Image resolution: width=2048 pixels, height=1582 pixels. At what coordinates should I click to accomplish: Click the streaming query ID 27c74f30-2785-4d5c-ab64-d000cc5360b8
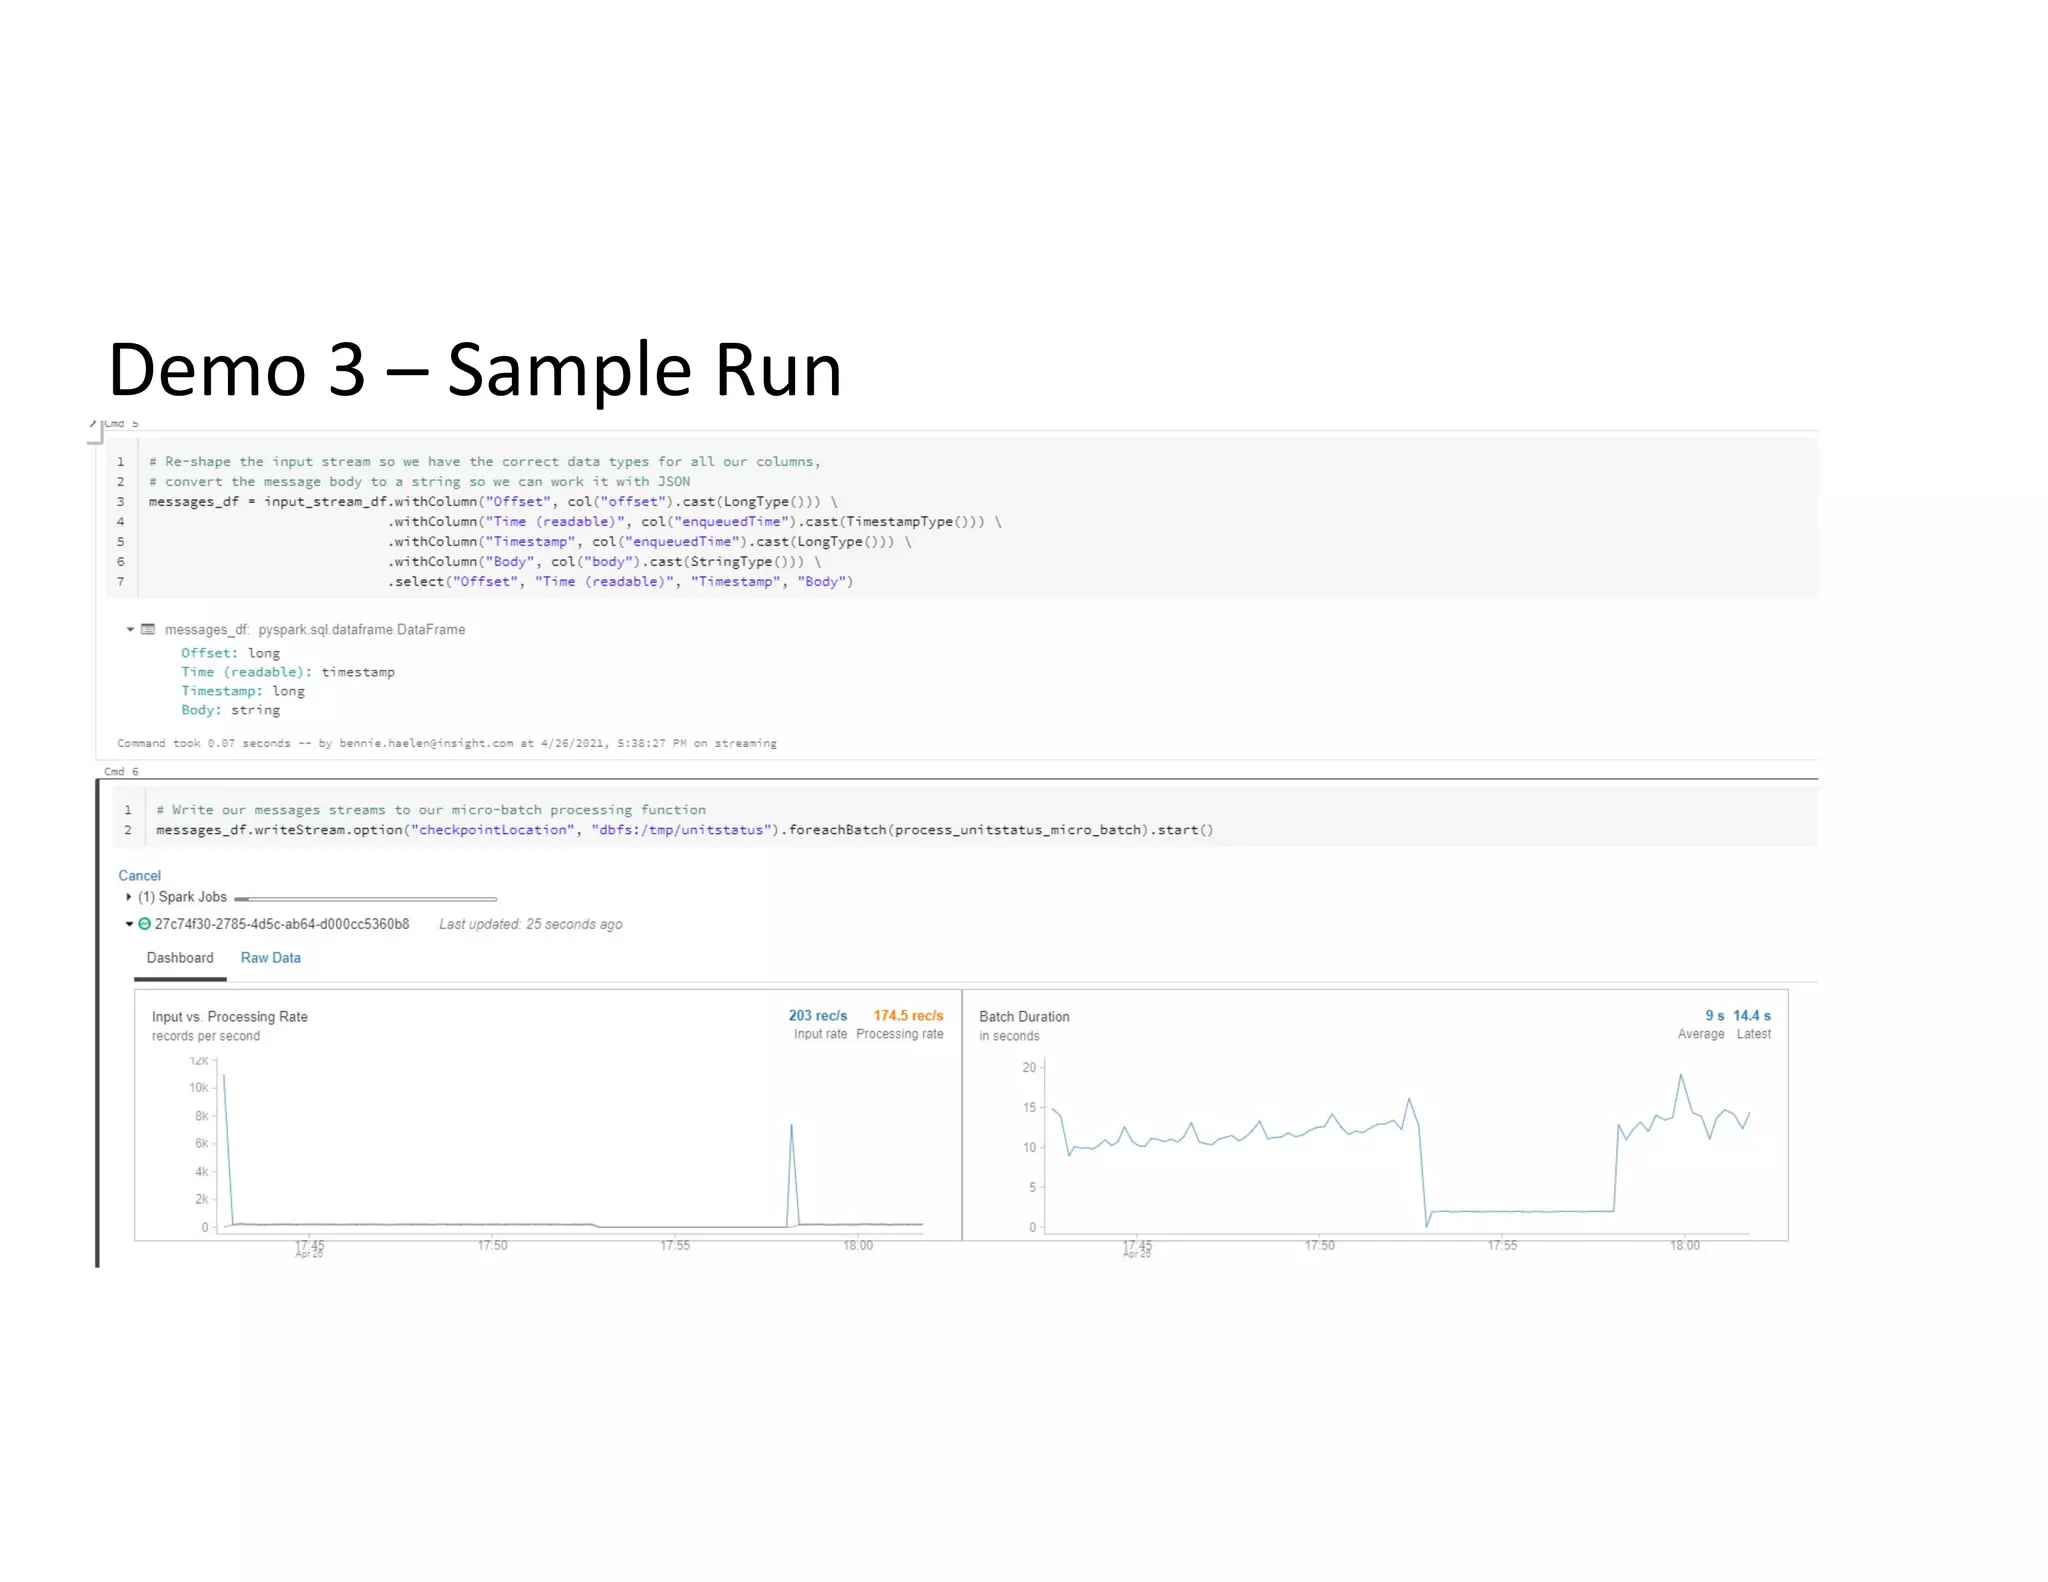[282, 924]
